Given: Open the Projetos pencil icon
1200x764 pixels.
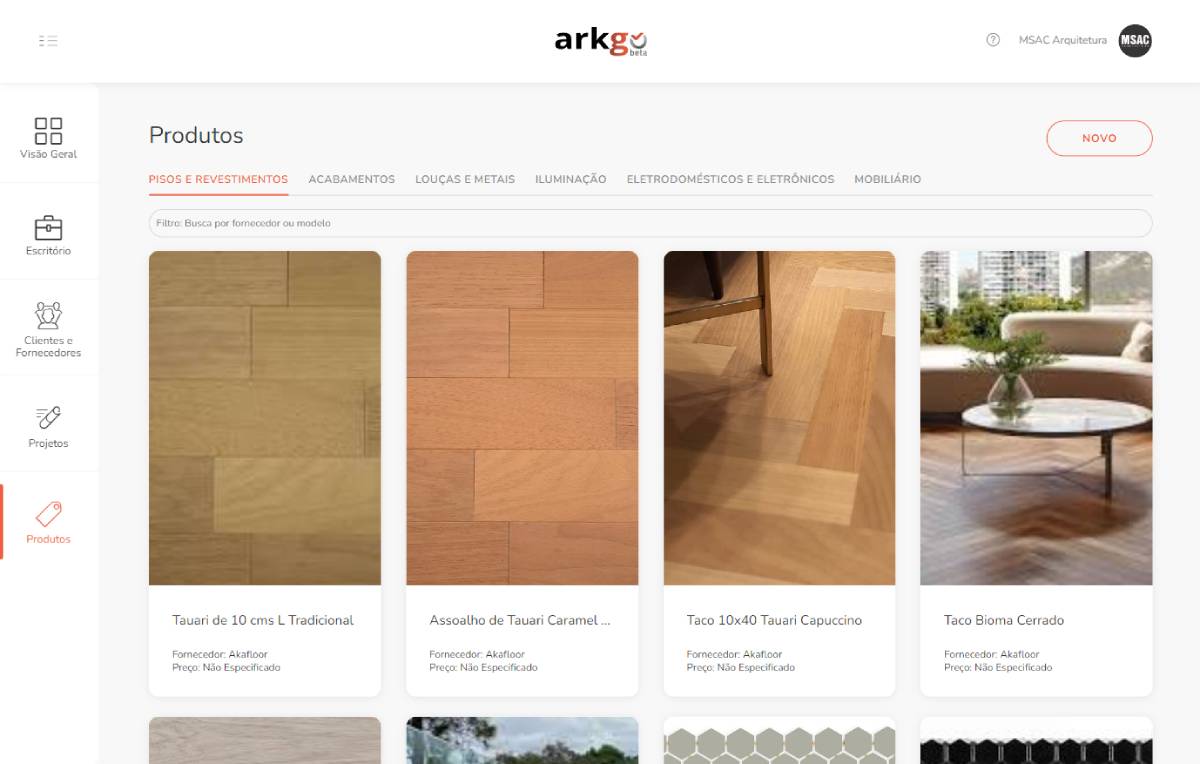Looking at the screenshot, I should tap(48, 418).
